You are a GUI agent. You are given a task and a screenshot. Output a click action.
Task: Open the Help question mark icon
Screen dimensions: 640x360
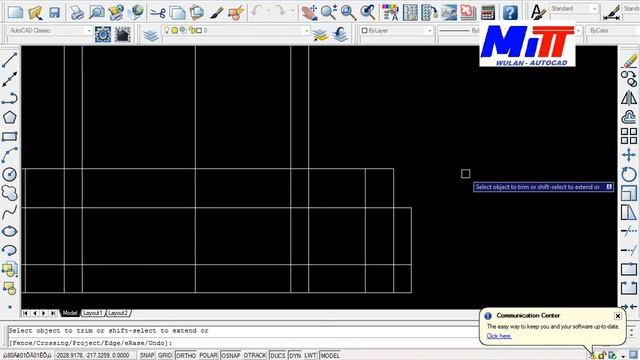click(x=510, y=13)
